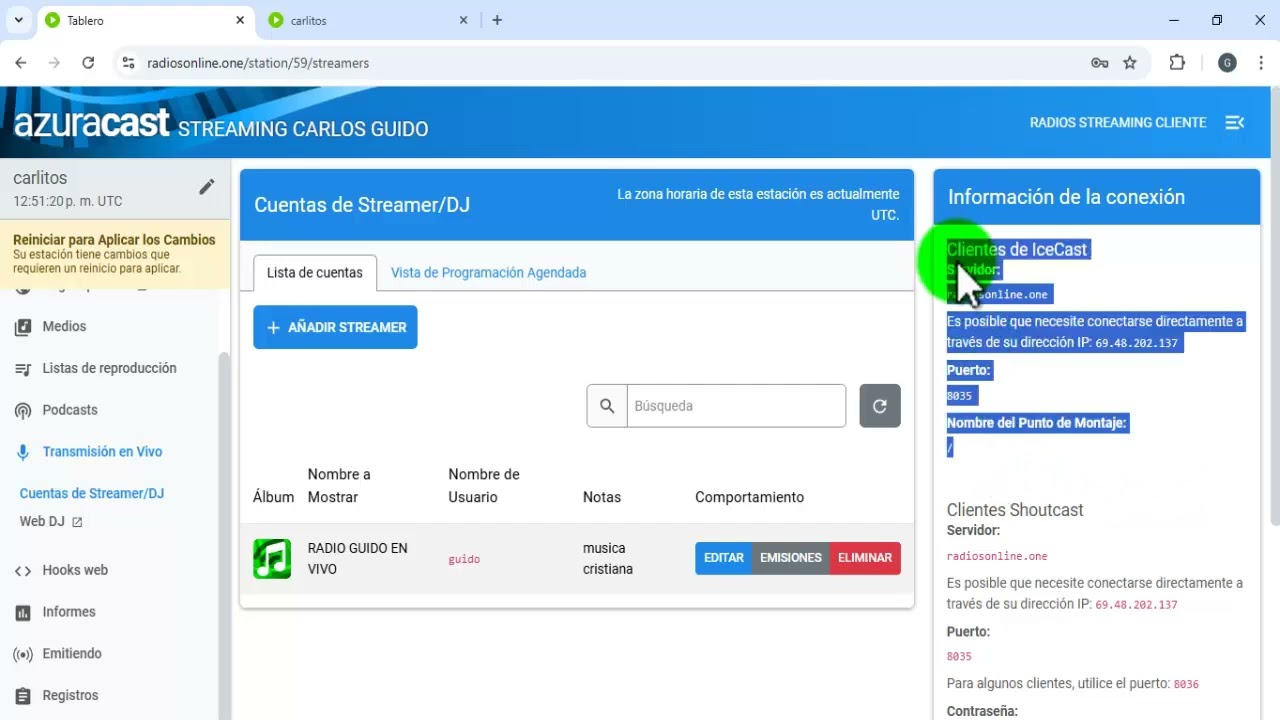Click the Emitiendo broadcast icon
Image resolution: width=1280 pixels, height=720 pixels.
point(23,654)
